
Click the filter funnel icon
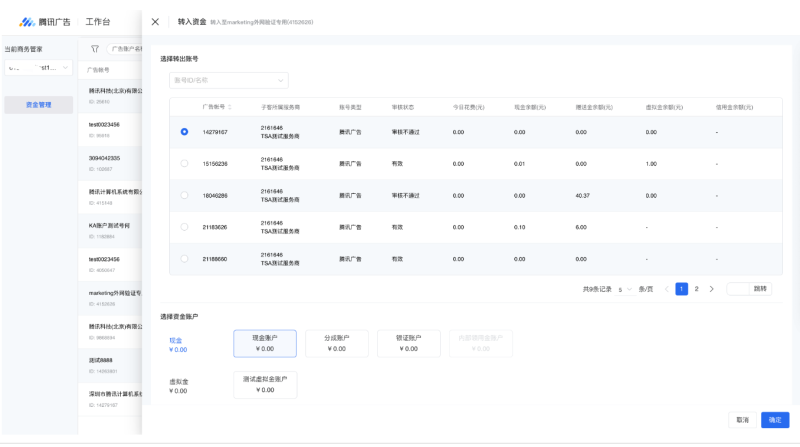(95, 47)
